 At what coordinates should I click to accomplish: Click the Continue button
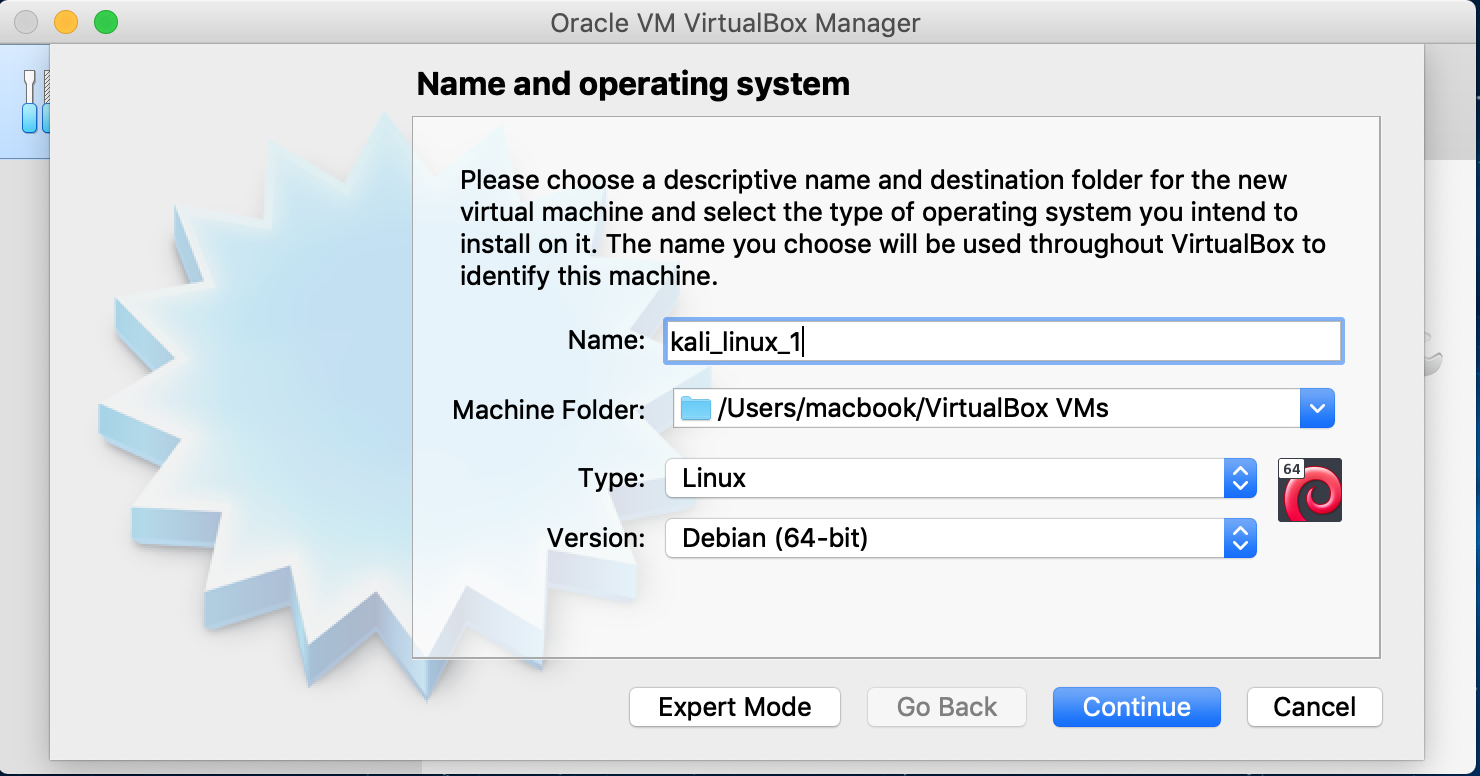pos(1137,707)
